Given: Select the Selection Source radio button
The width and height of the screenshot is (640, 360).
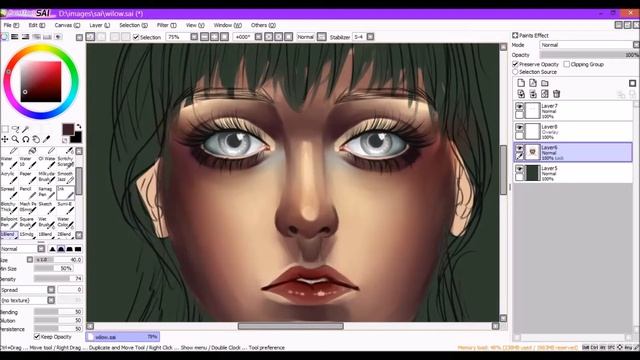Looking at the screenshot, I should 515,72.
